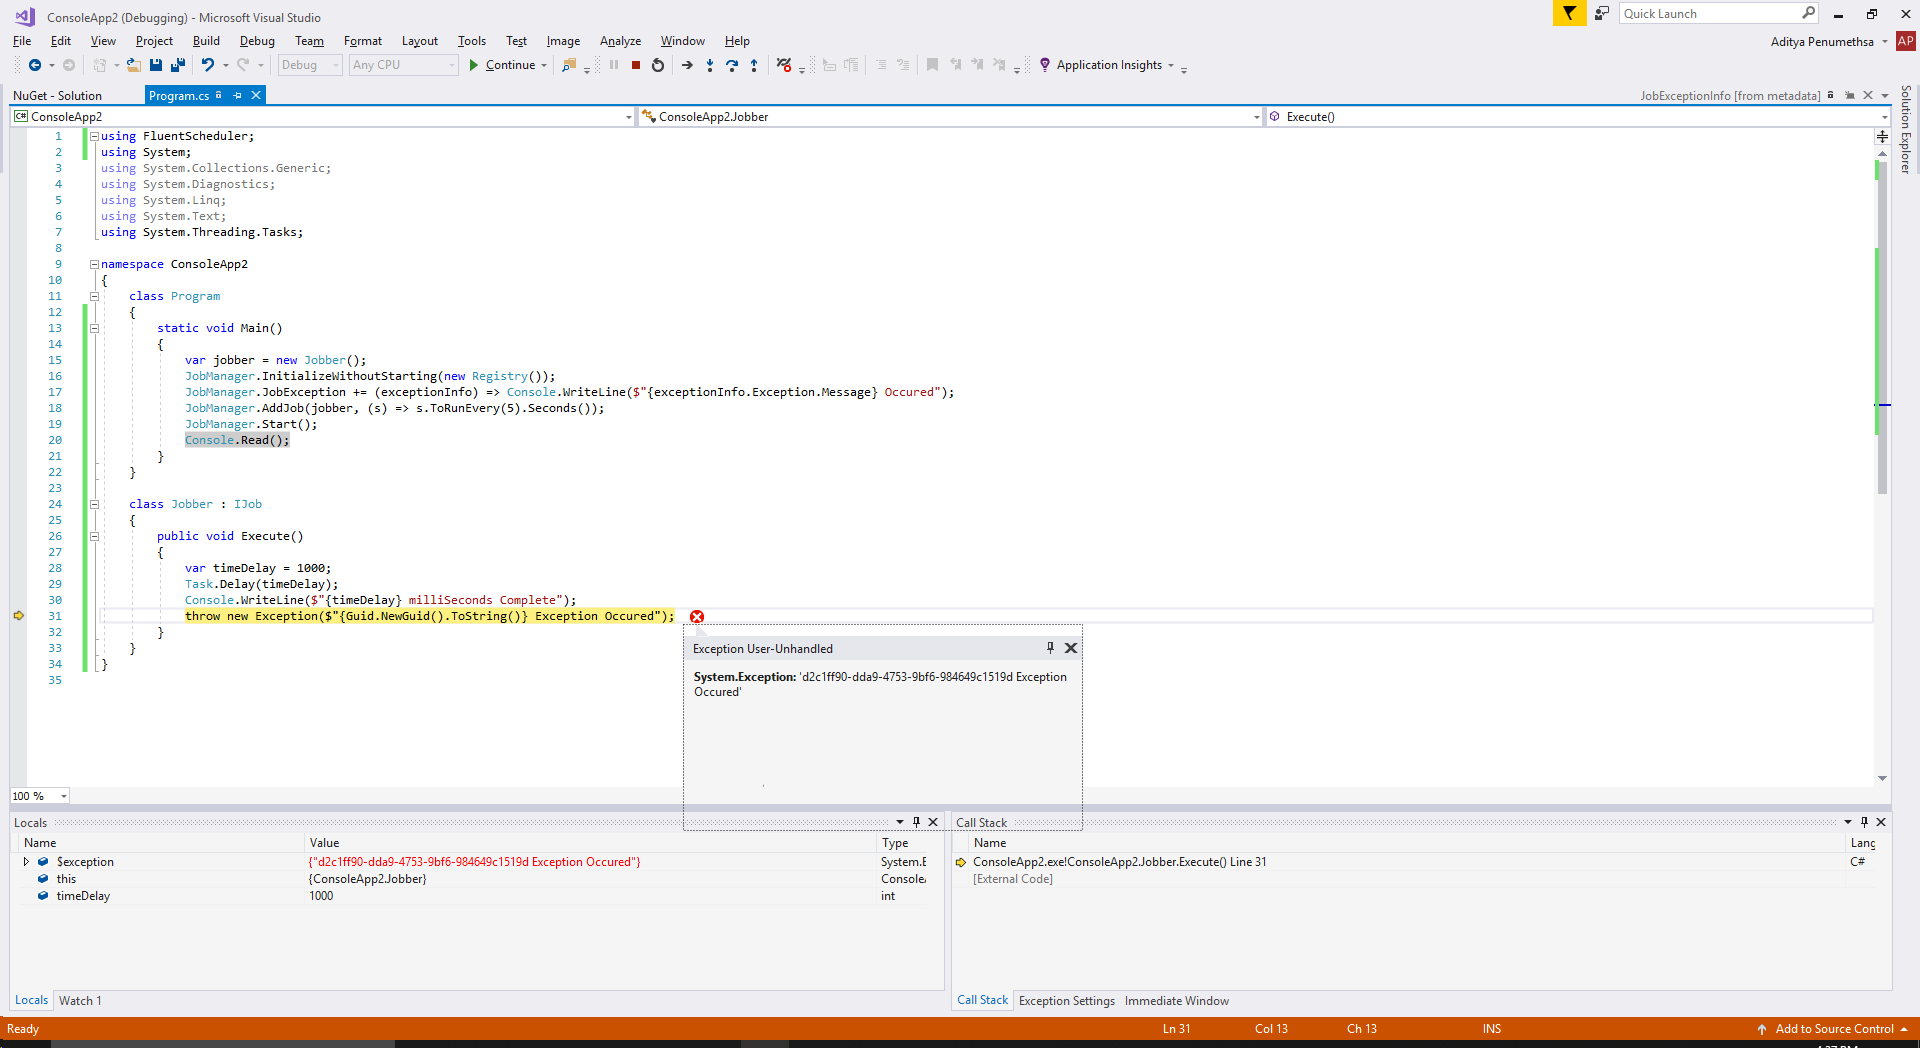
Task: Click the Step Out icon
Action: (x=755, y=65)
